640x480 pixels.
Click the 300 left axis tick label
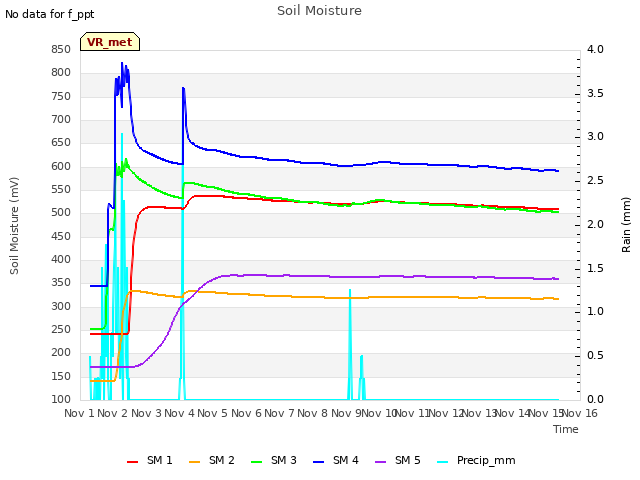pyautogui.click(x=61, y=306)
